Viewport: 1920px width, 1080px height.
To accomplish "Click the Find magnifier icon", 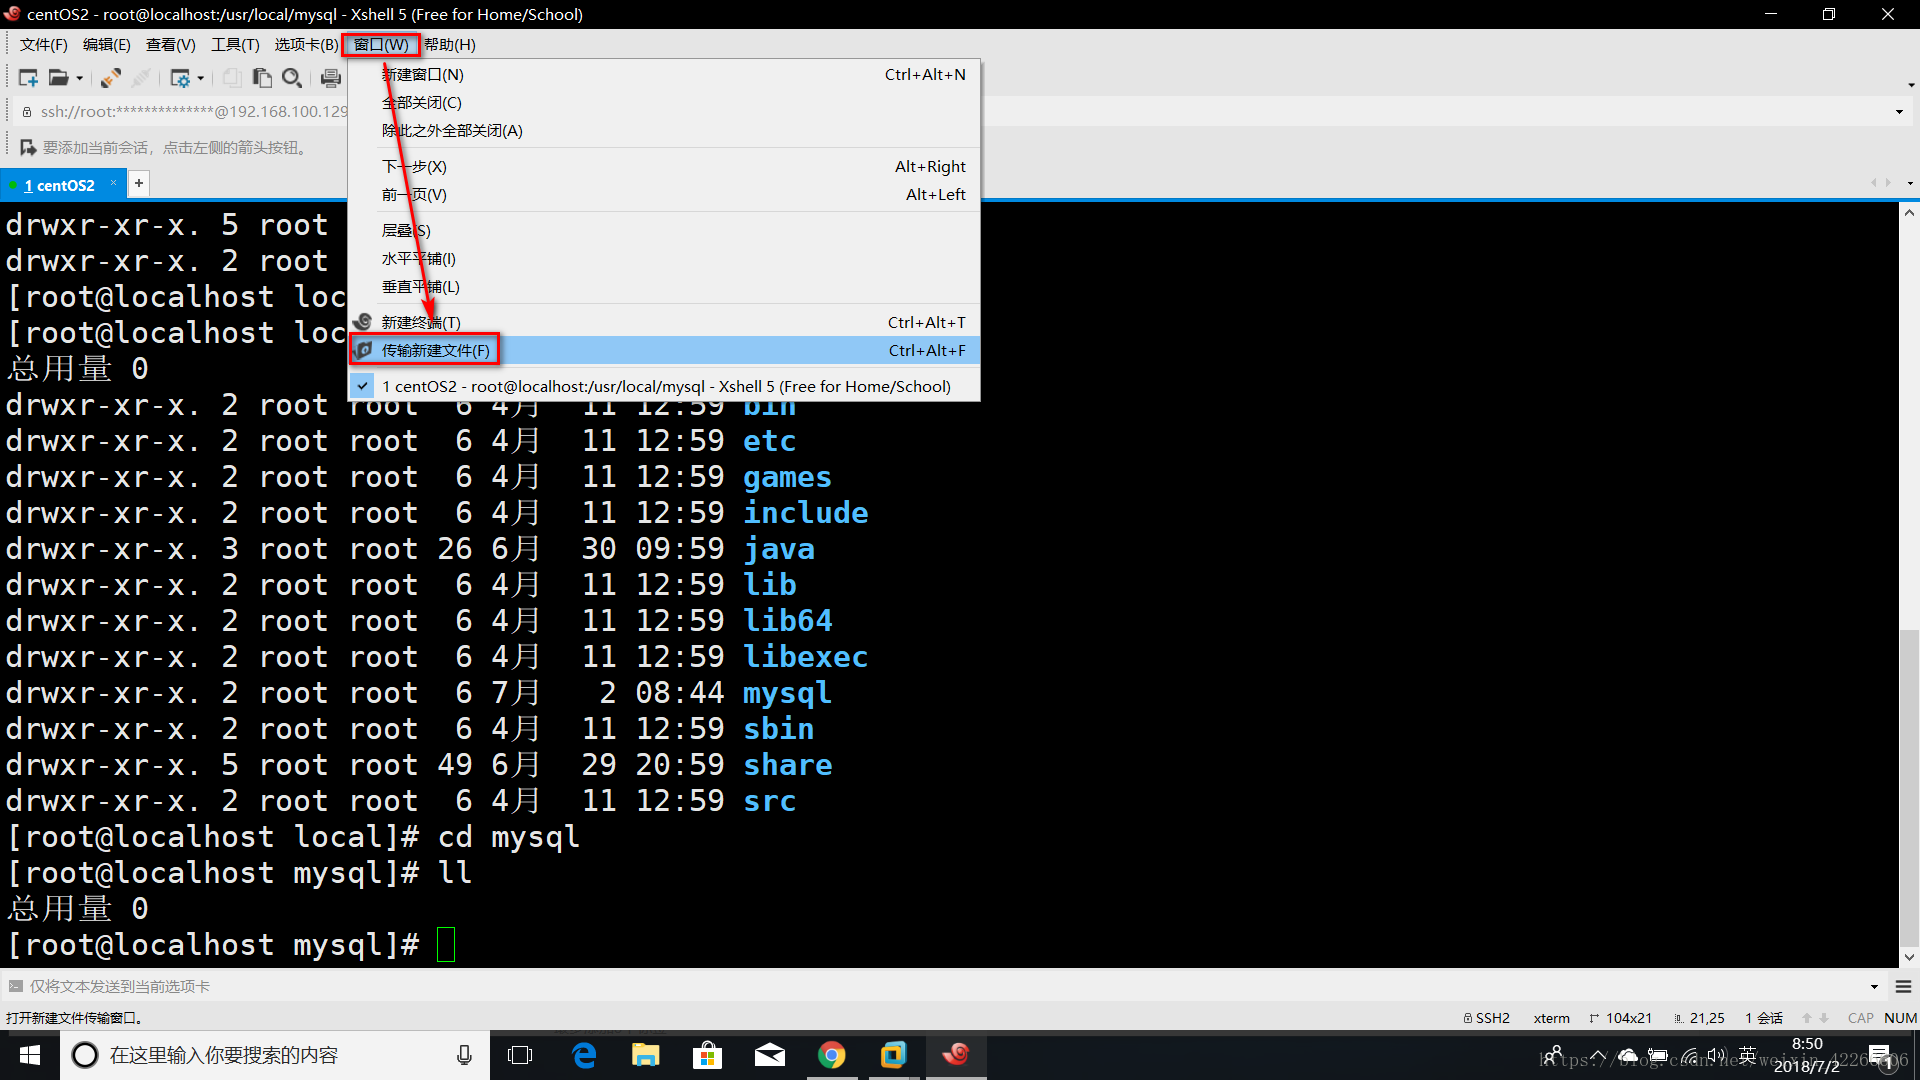I will pos(292,78).
